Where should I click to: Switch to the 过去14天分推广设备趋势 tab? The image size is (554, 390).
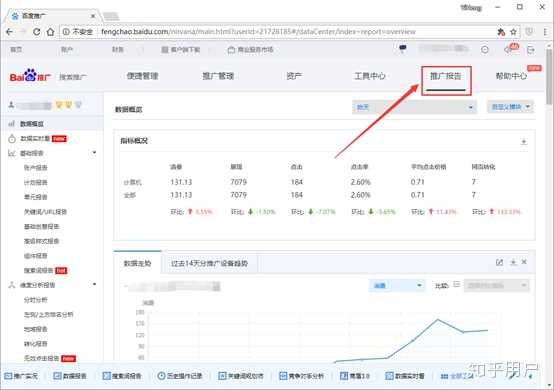point(209,264)
